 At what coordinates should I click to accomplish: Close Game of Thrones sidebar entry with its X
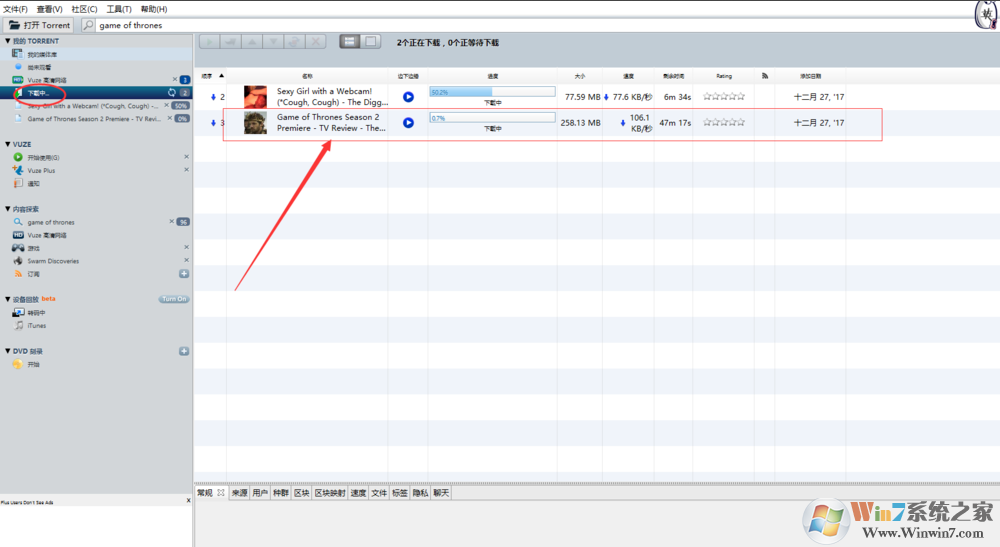pos(170,118)
